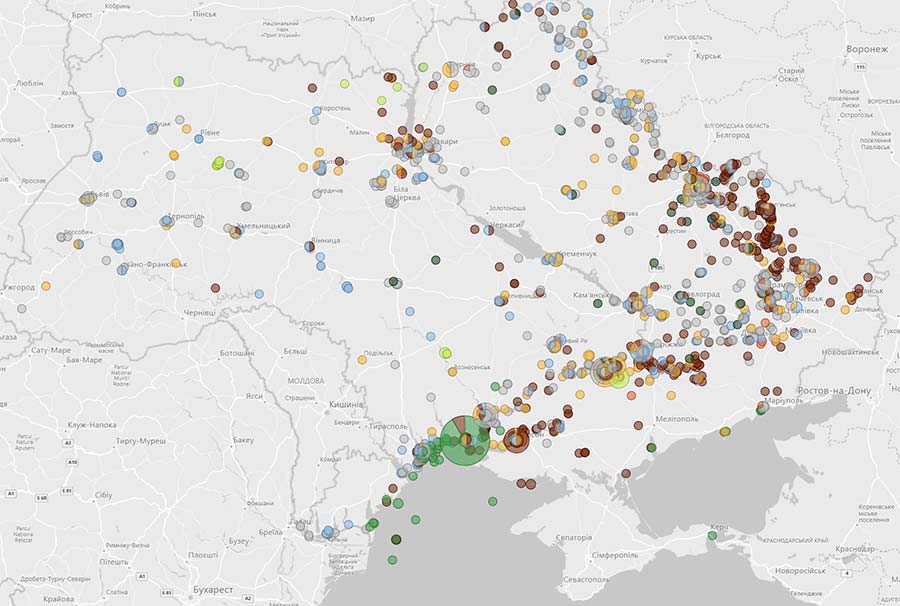
Task: Click the large green pie-chart cluster marker
Action: click(466, 441)
